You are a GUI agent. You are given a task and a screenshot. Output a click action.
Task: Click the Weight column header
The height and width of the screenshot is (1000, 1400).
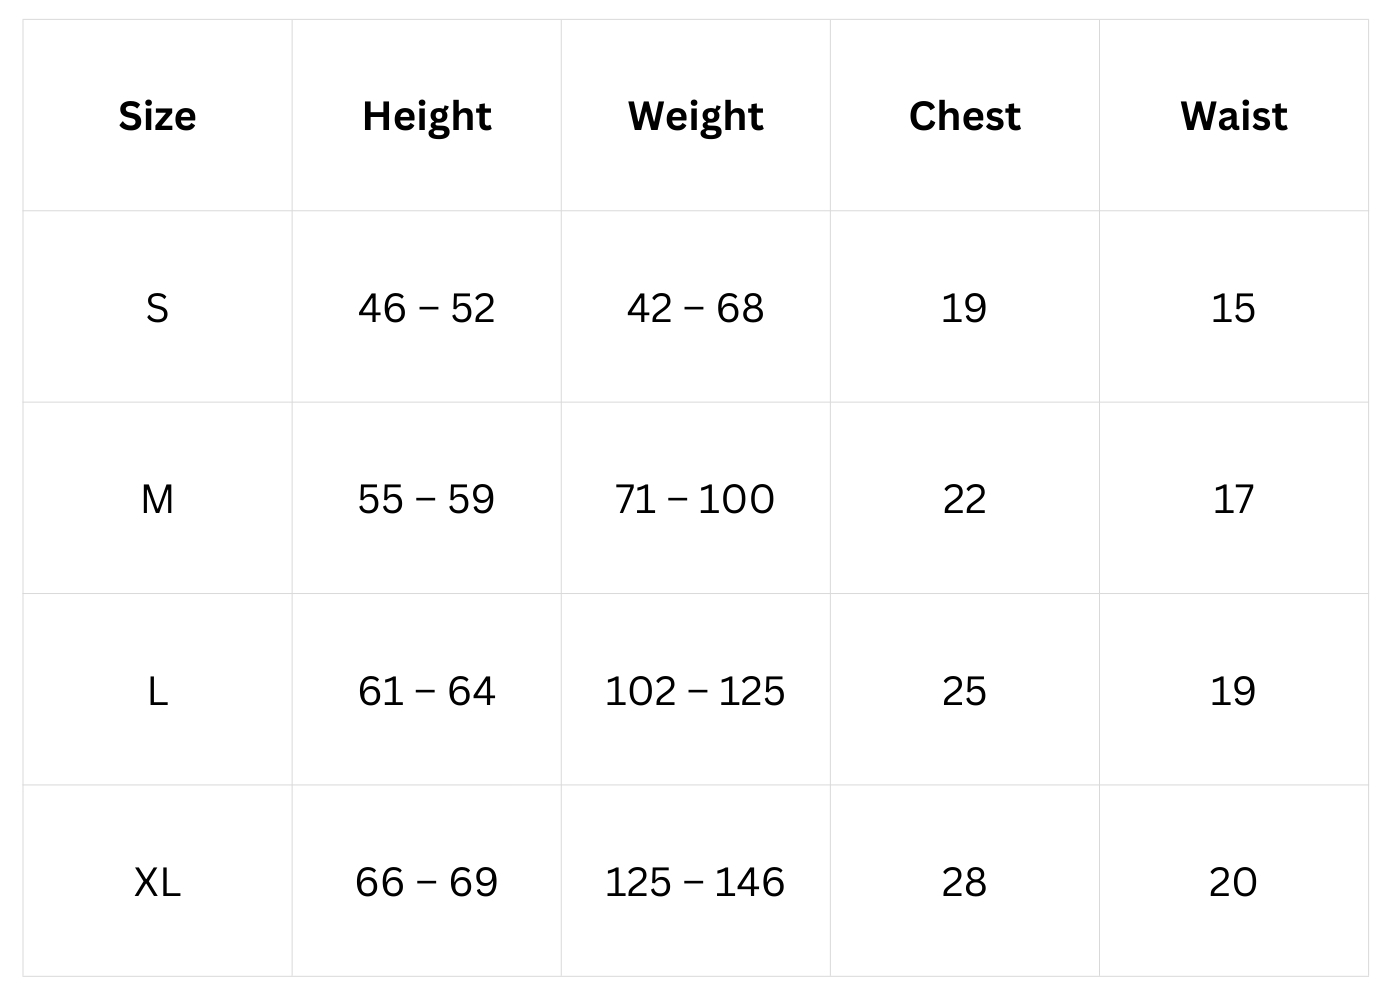pos(696,116)
